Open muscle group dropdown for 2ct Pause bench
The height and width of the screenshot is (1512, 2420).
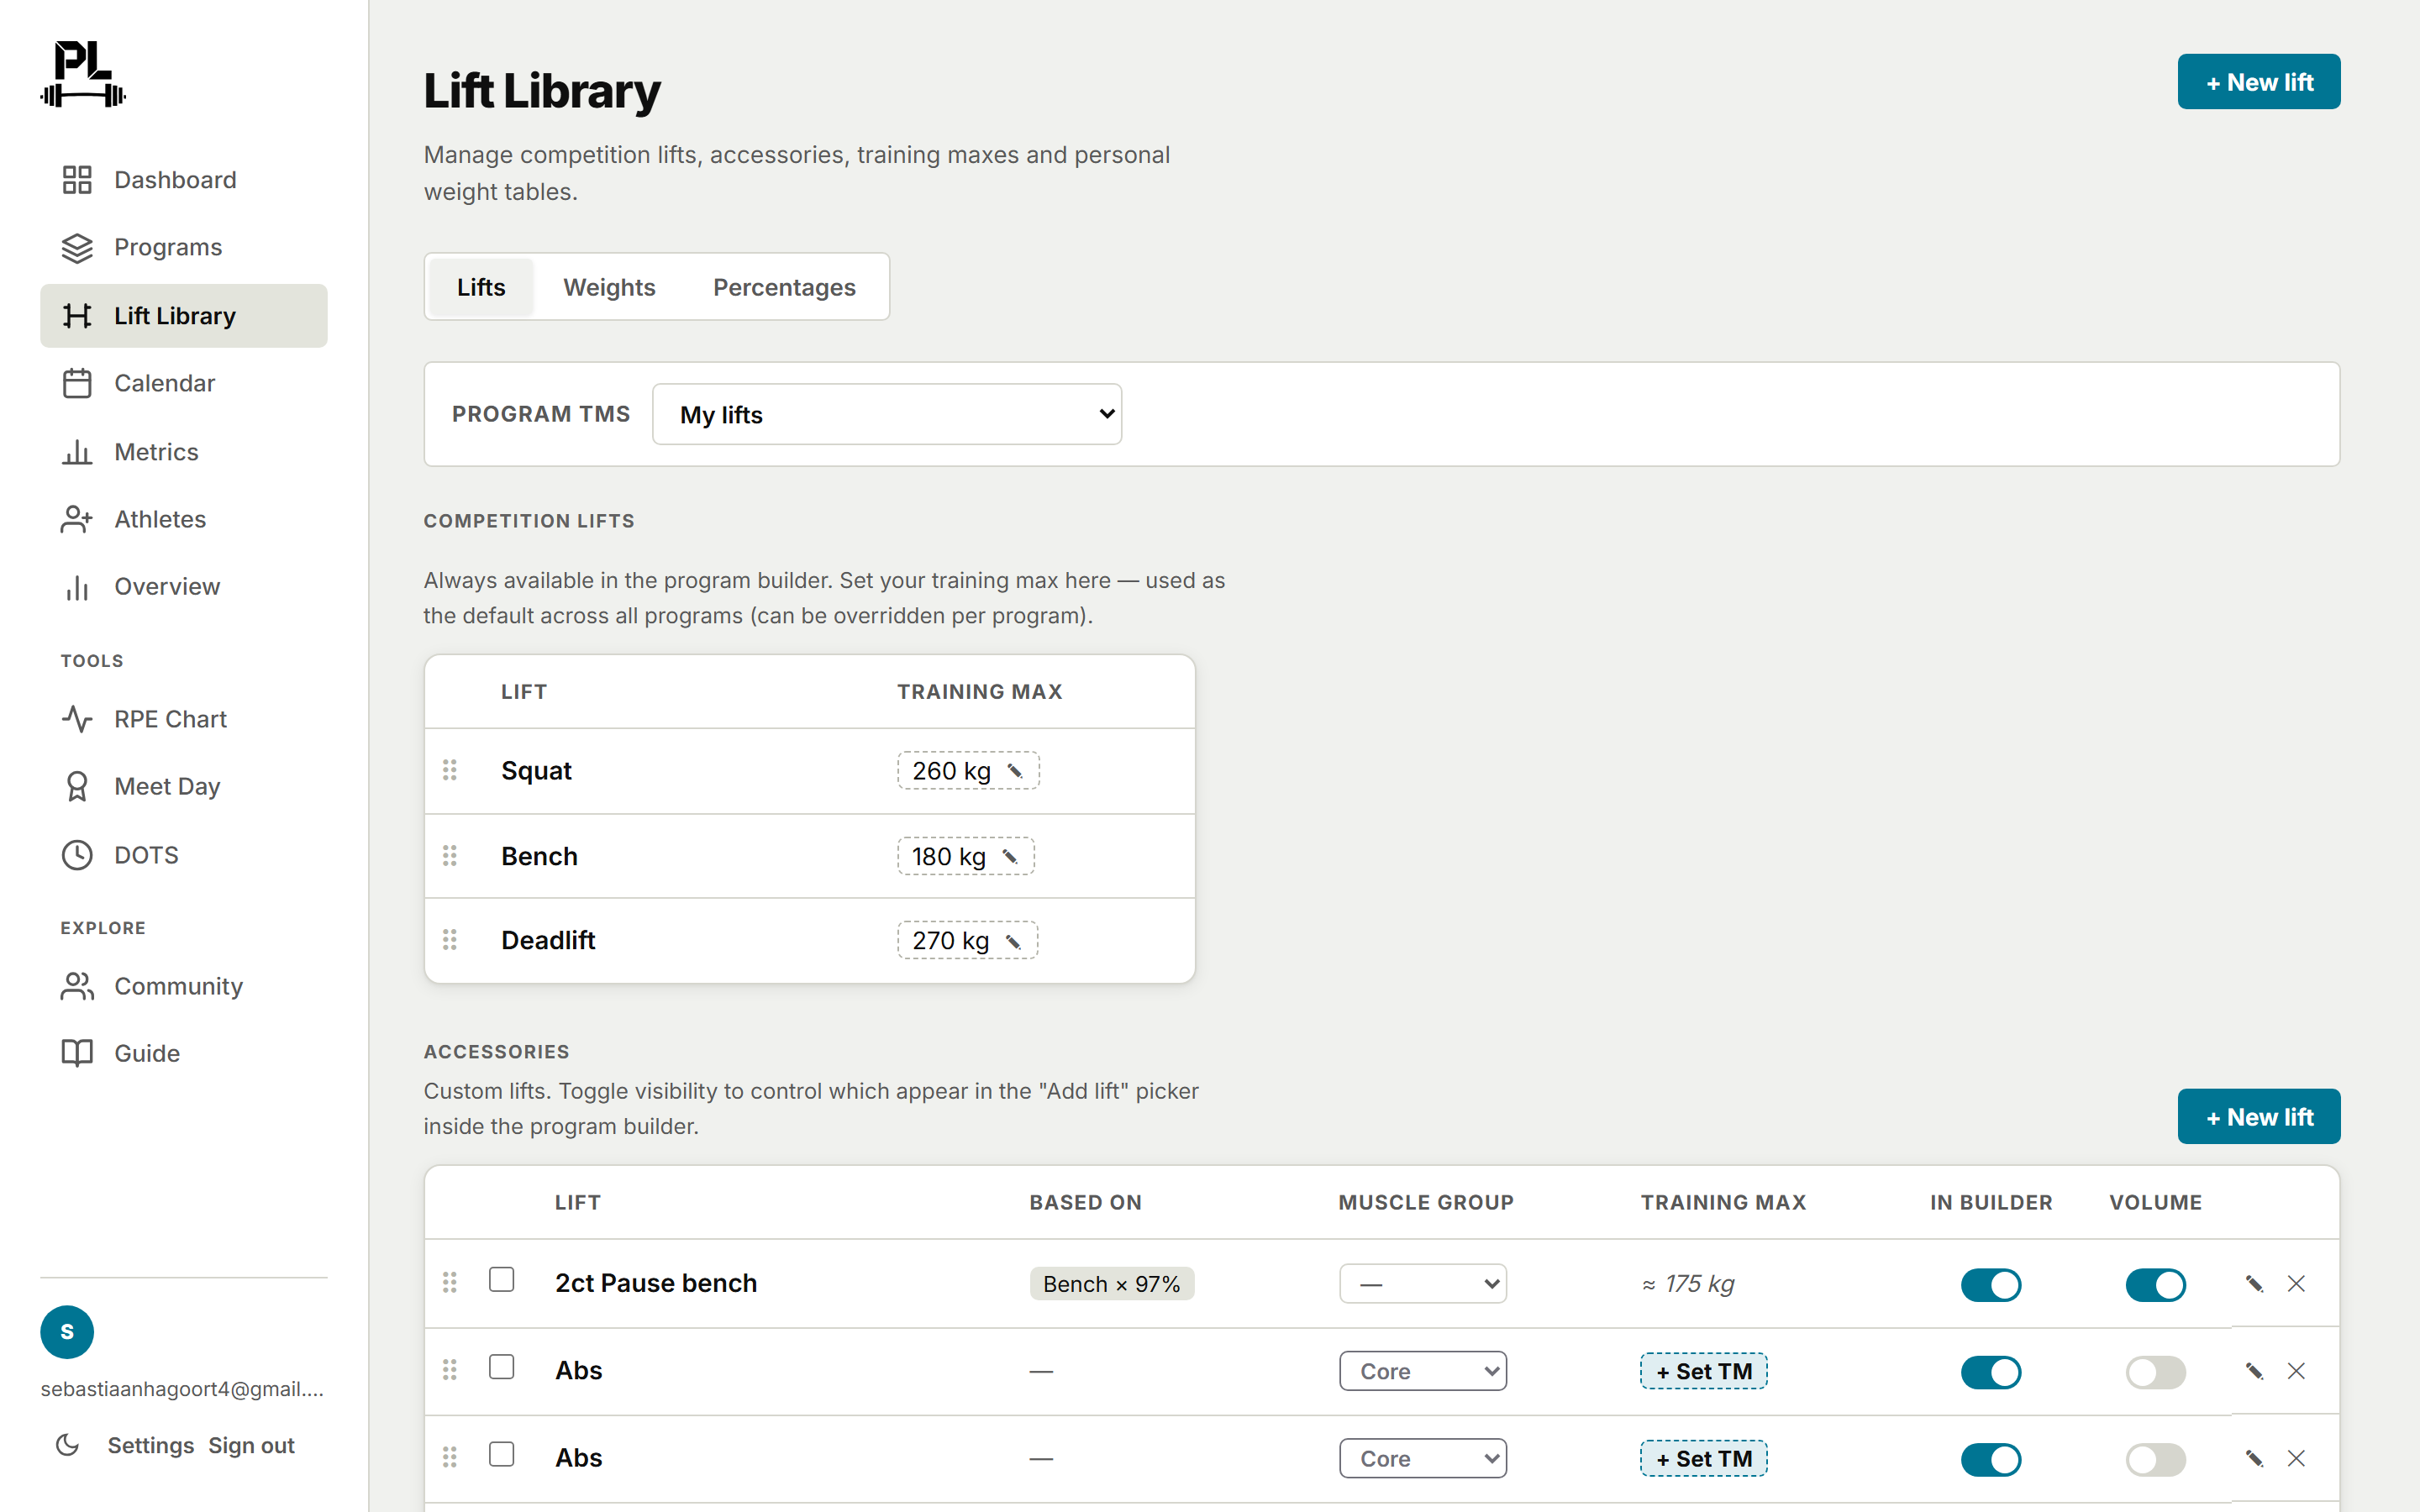pos(1423,1284)
